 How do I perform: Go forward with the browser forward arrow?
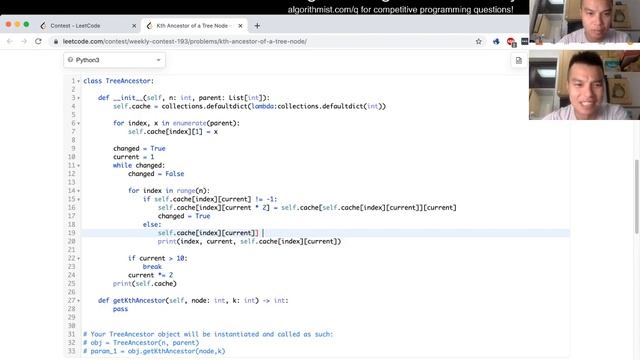tap(24, 41)
